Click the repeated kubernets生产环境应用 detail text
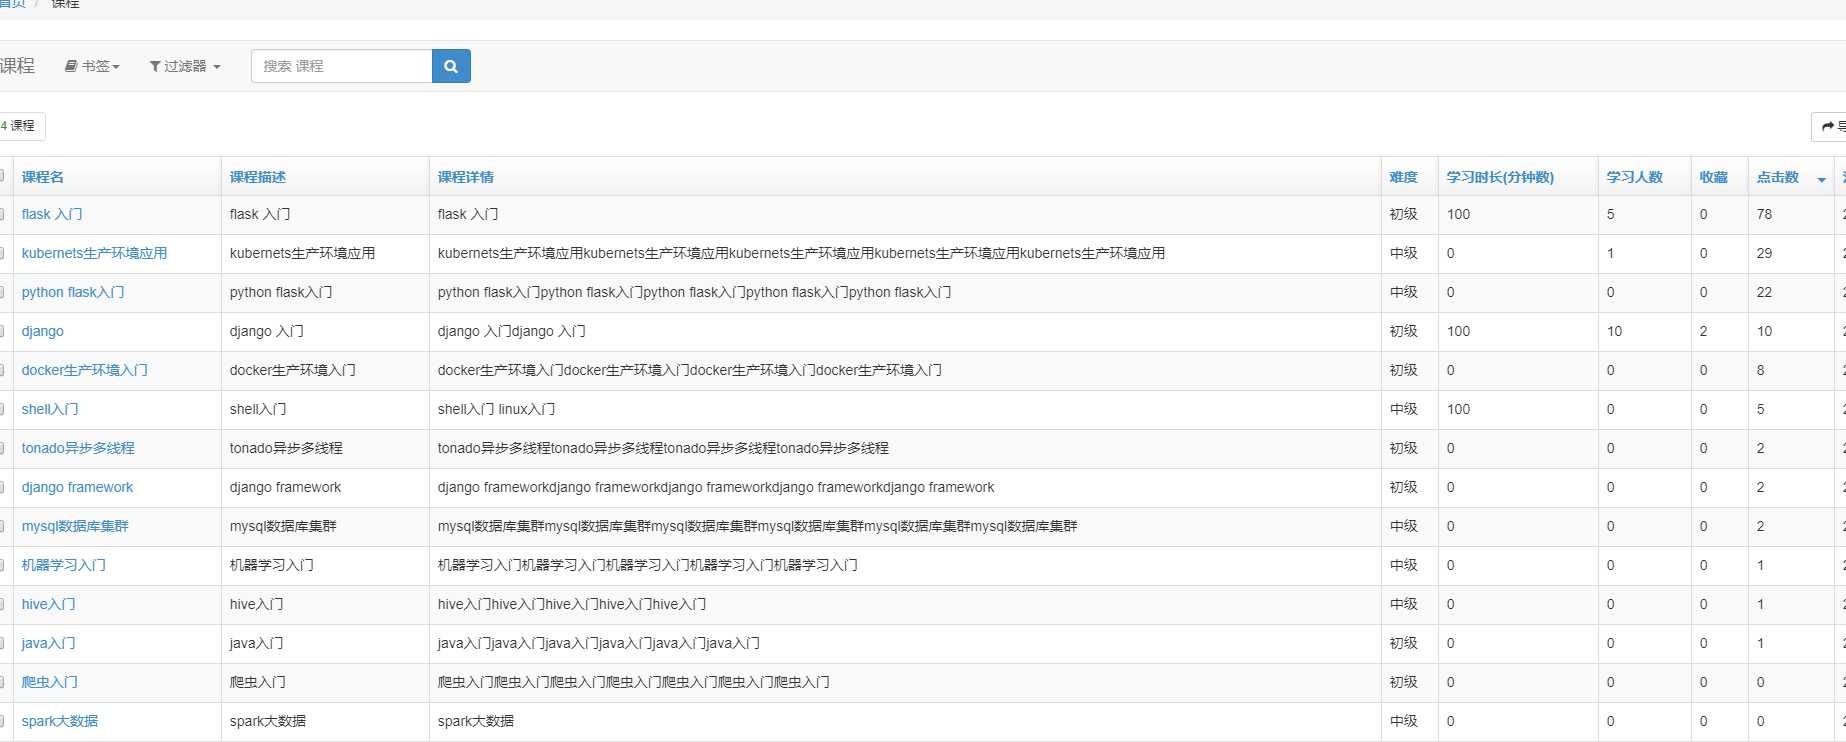 (801, 253)
